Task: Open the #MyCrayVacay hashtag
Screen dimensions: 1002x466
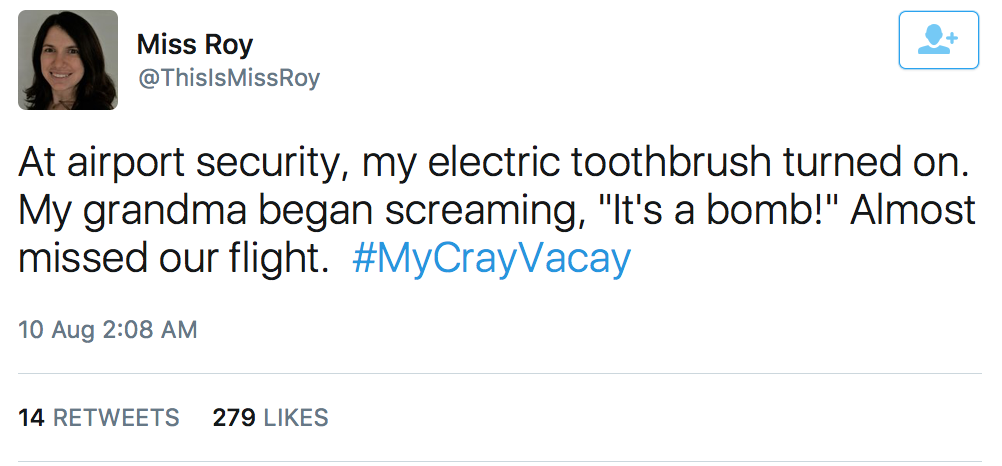Action: click(x=491, y=259)
